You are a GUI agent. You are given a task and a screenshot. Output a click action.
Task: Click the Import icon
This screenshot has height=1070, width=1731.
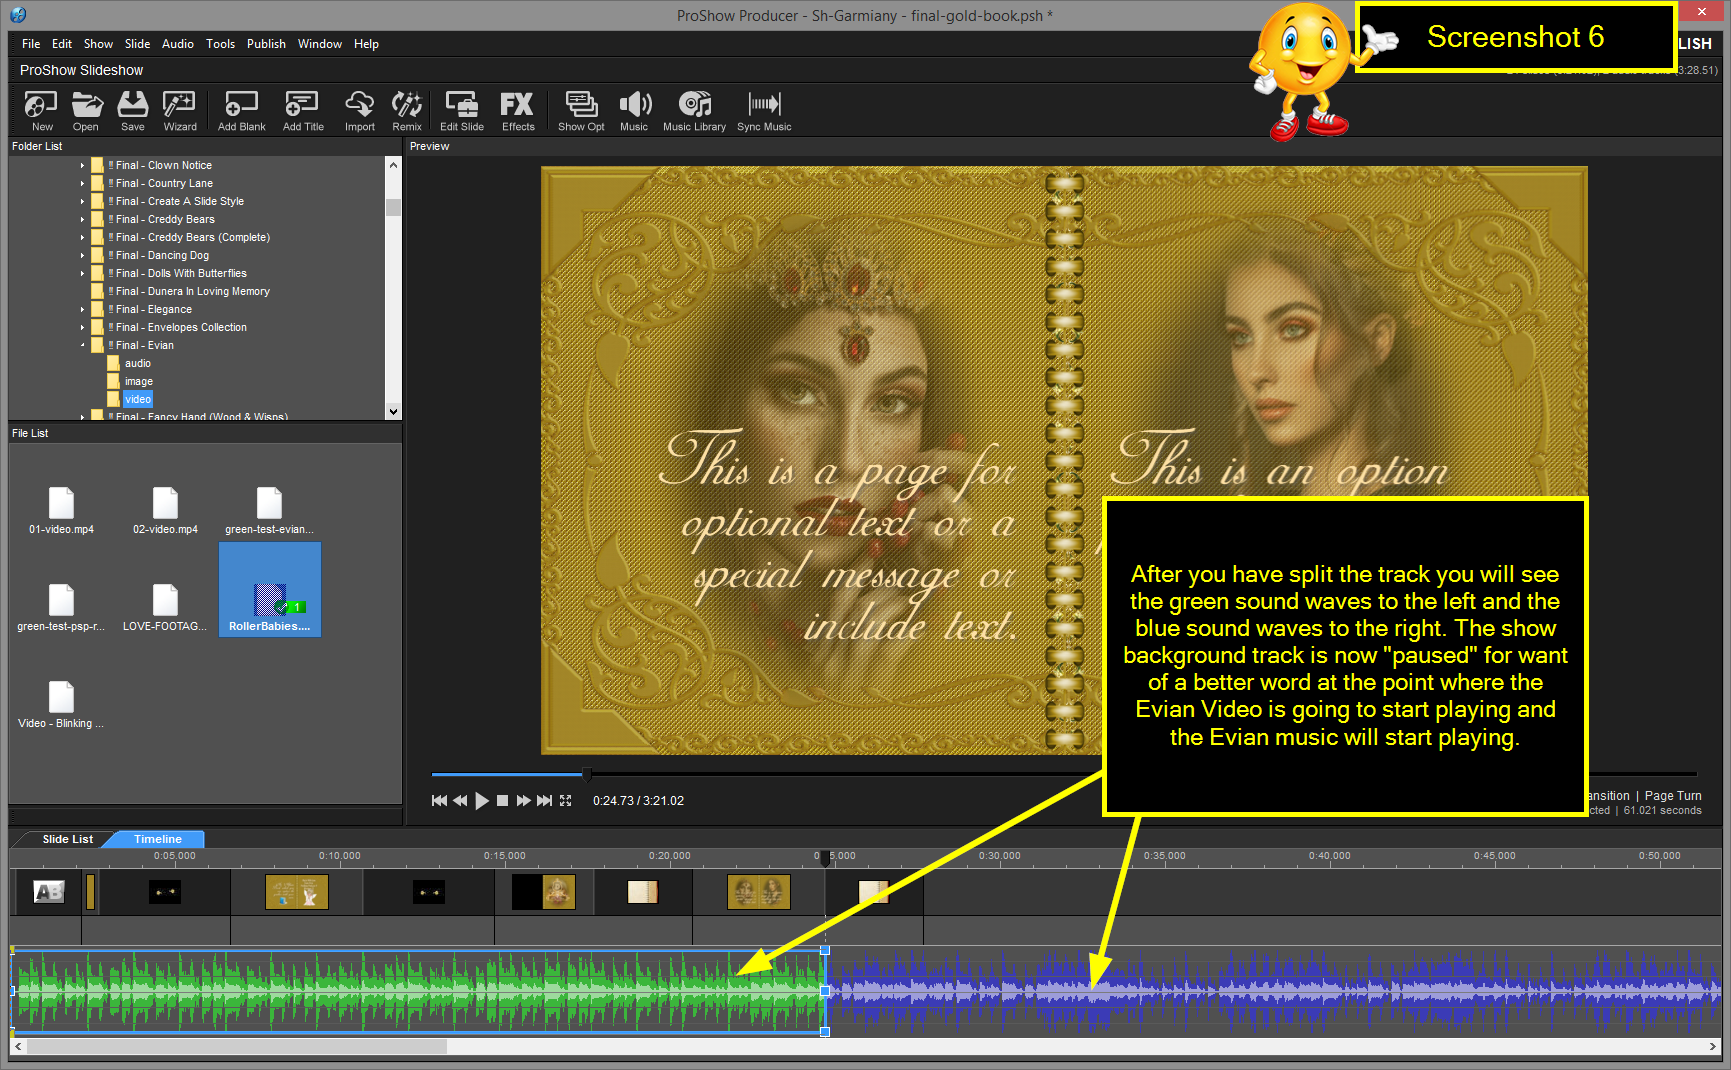click(x=359, y=110)
